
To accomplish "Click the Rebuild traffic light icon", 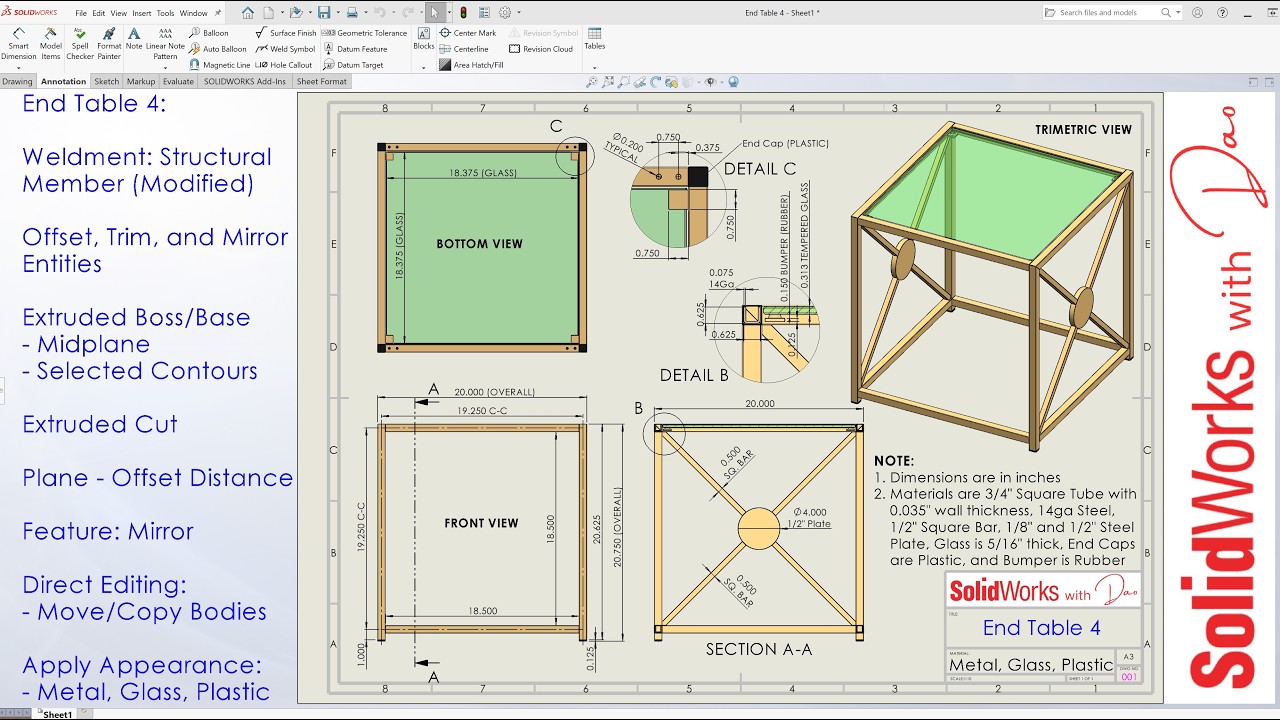I will pyautogui.click(x=463, y=13).
